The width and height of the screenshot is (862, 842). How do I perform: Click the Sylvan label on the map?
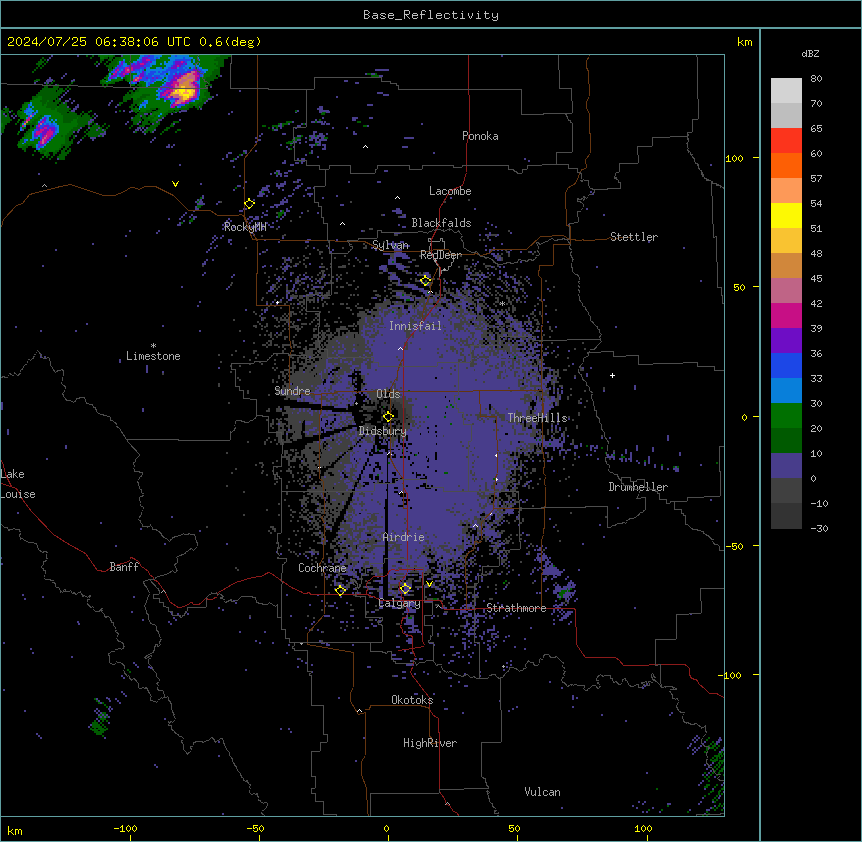(x=390, y=245)
